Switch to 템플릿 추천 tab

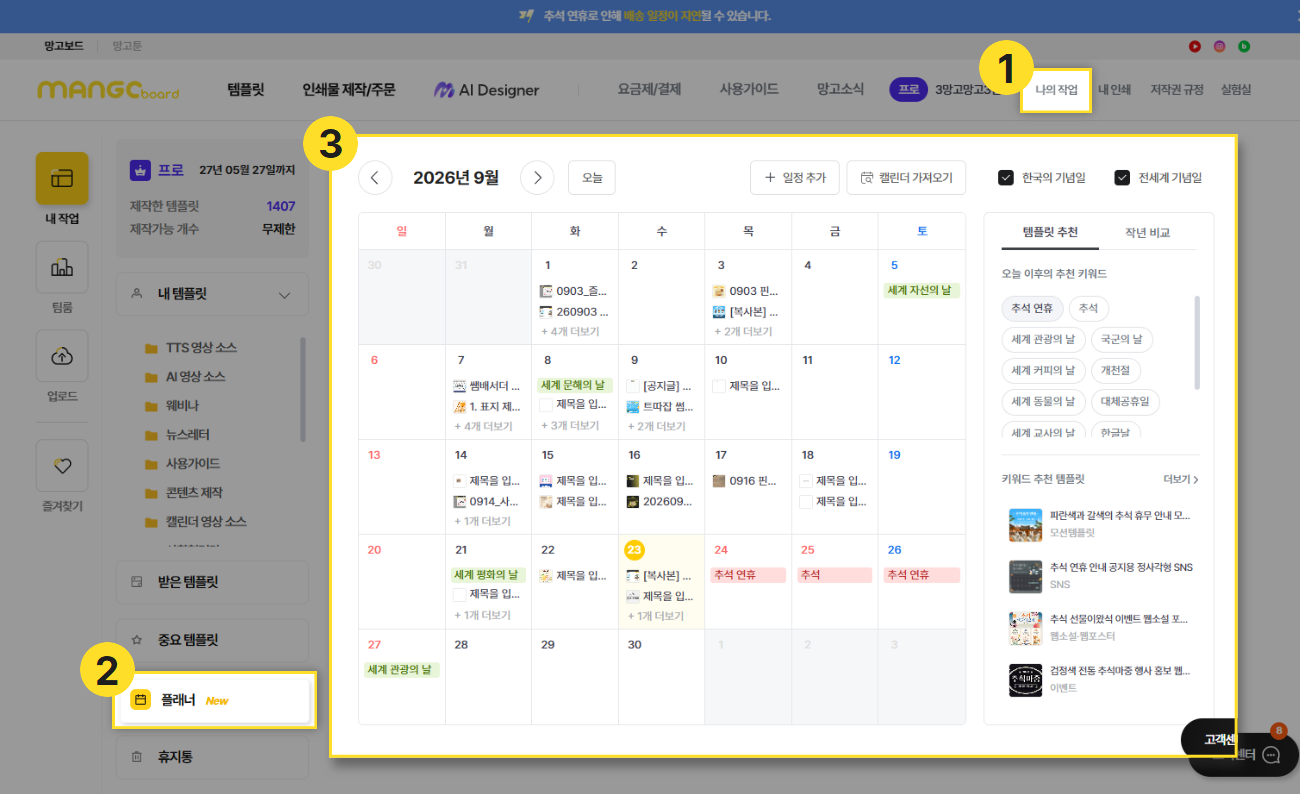(x=1050, y=232)
